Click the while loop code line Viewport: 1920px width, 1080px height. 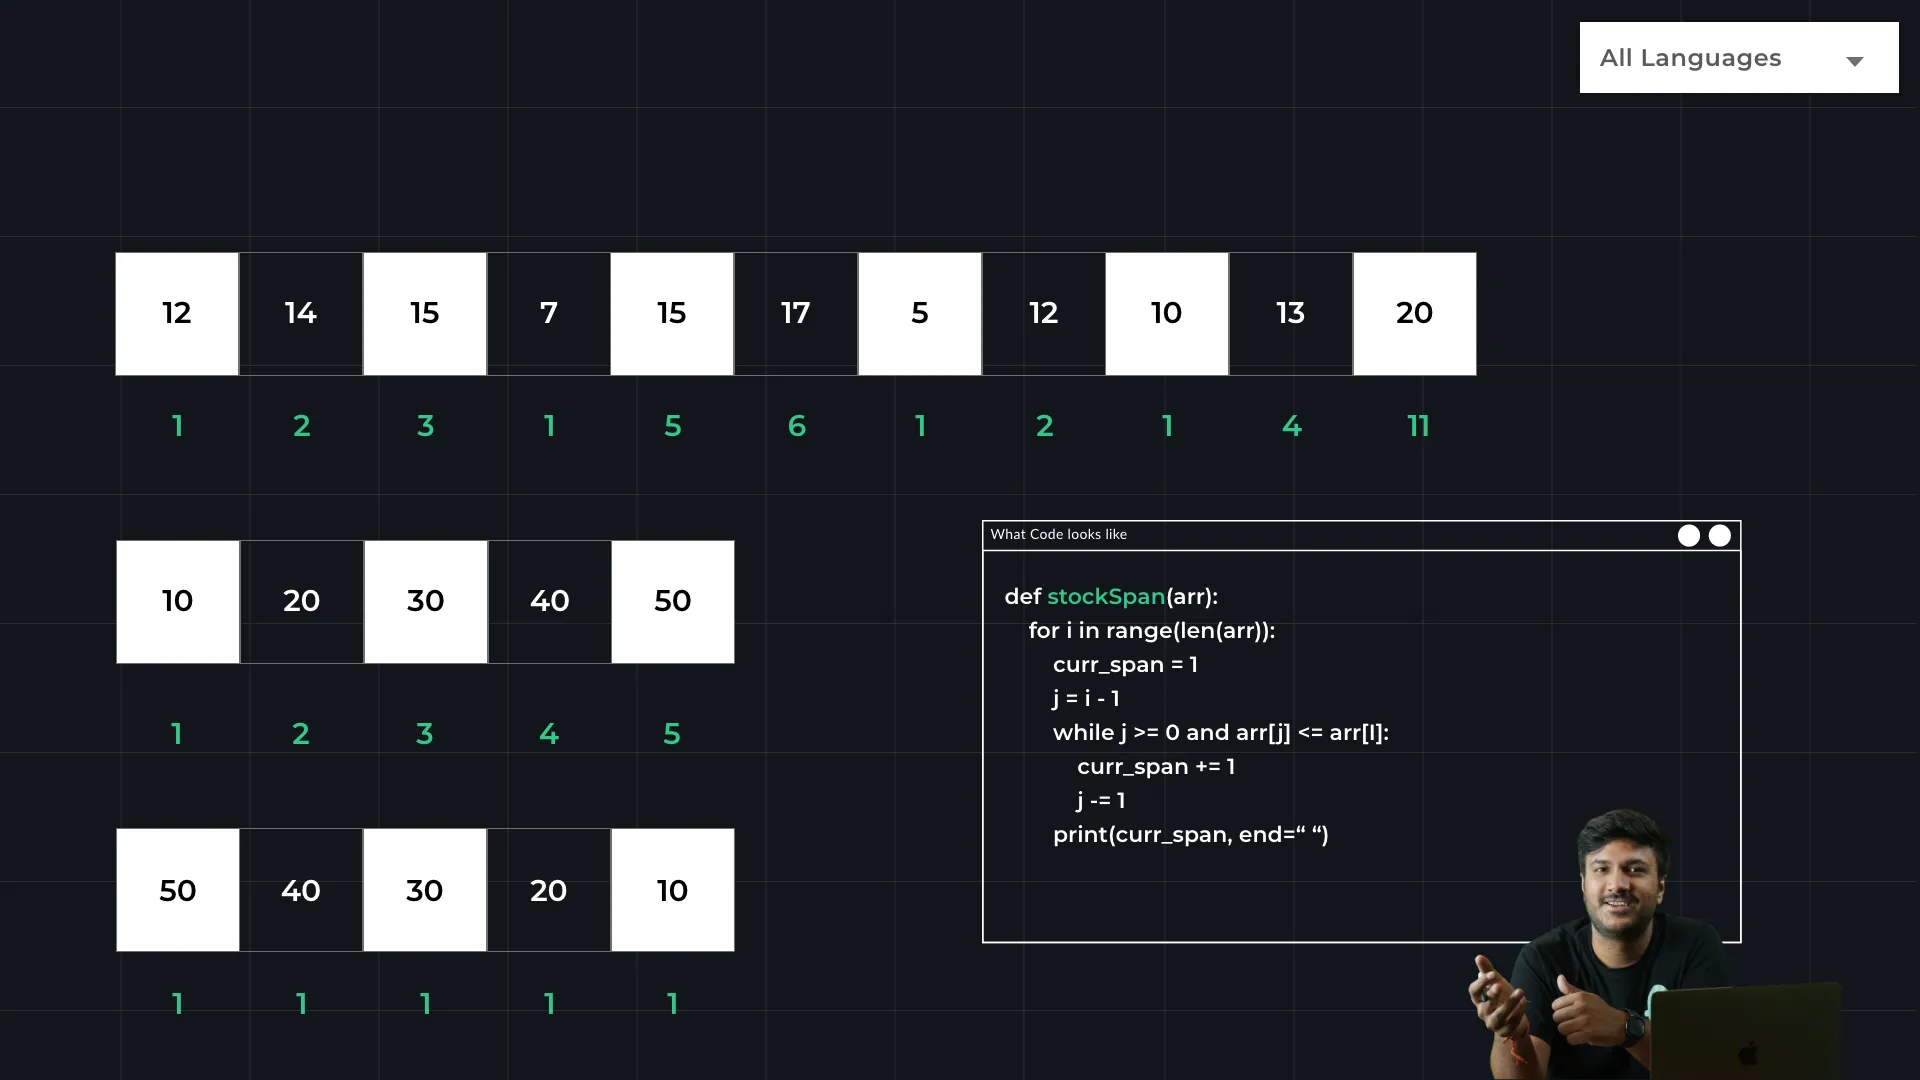1220,733
